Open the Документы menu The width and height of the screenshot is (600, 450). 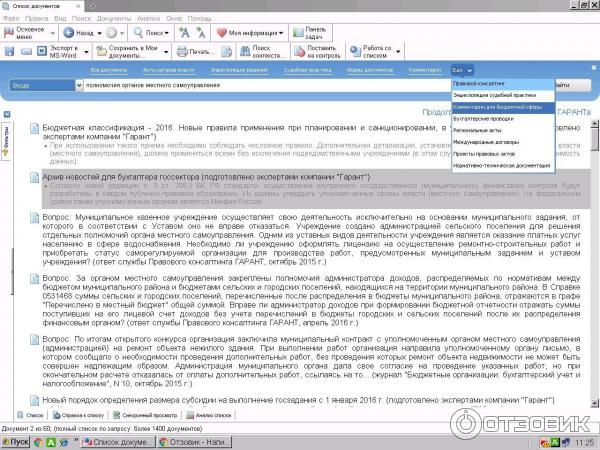(114, 18)
